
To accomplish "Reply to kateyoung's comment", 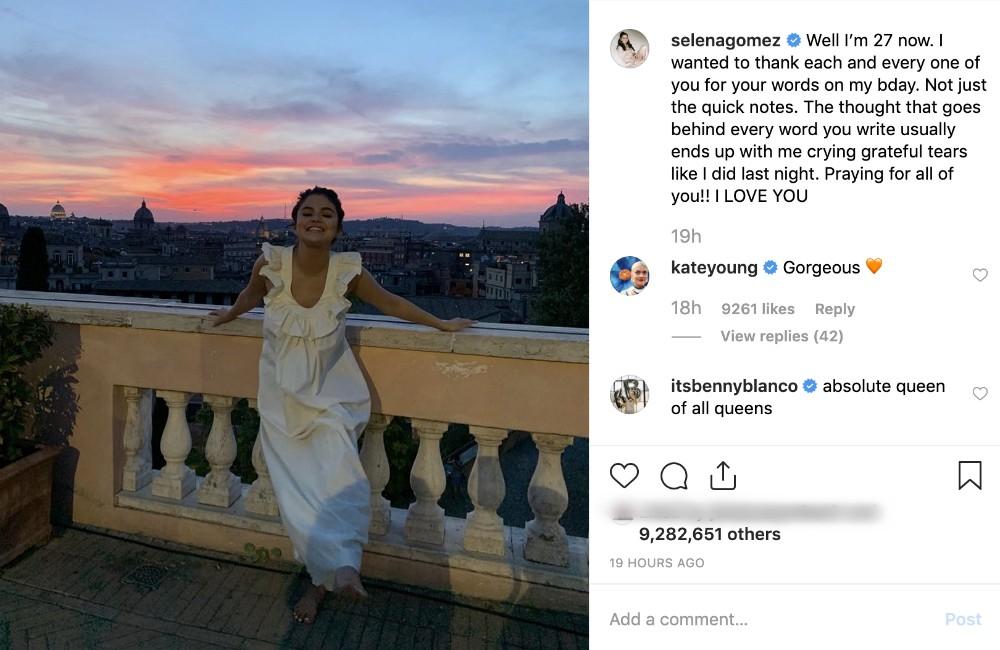I will coord(834,309).
